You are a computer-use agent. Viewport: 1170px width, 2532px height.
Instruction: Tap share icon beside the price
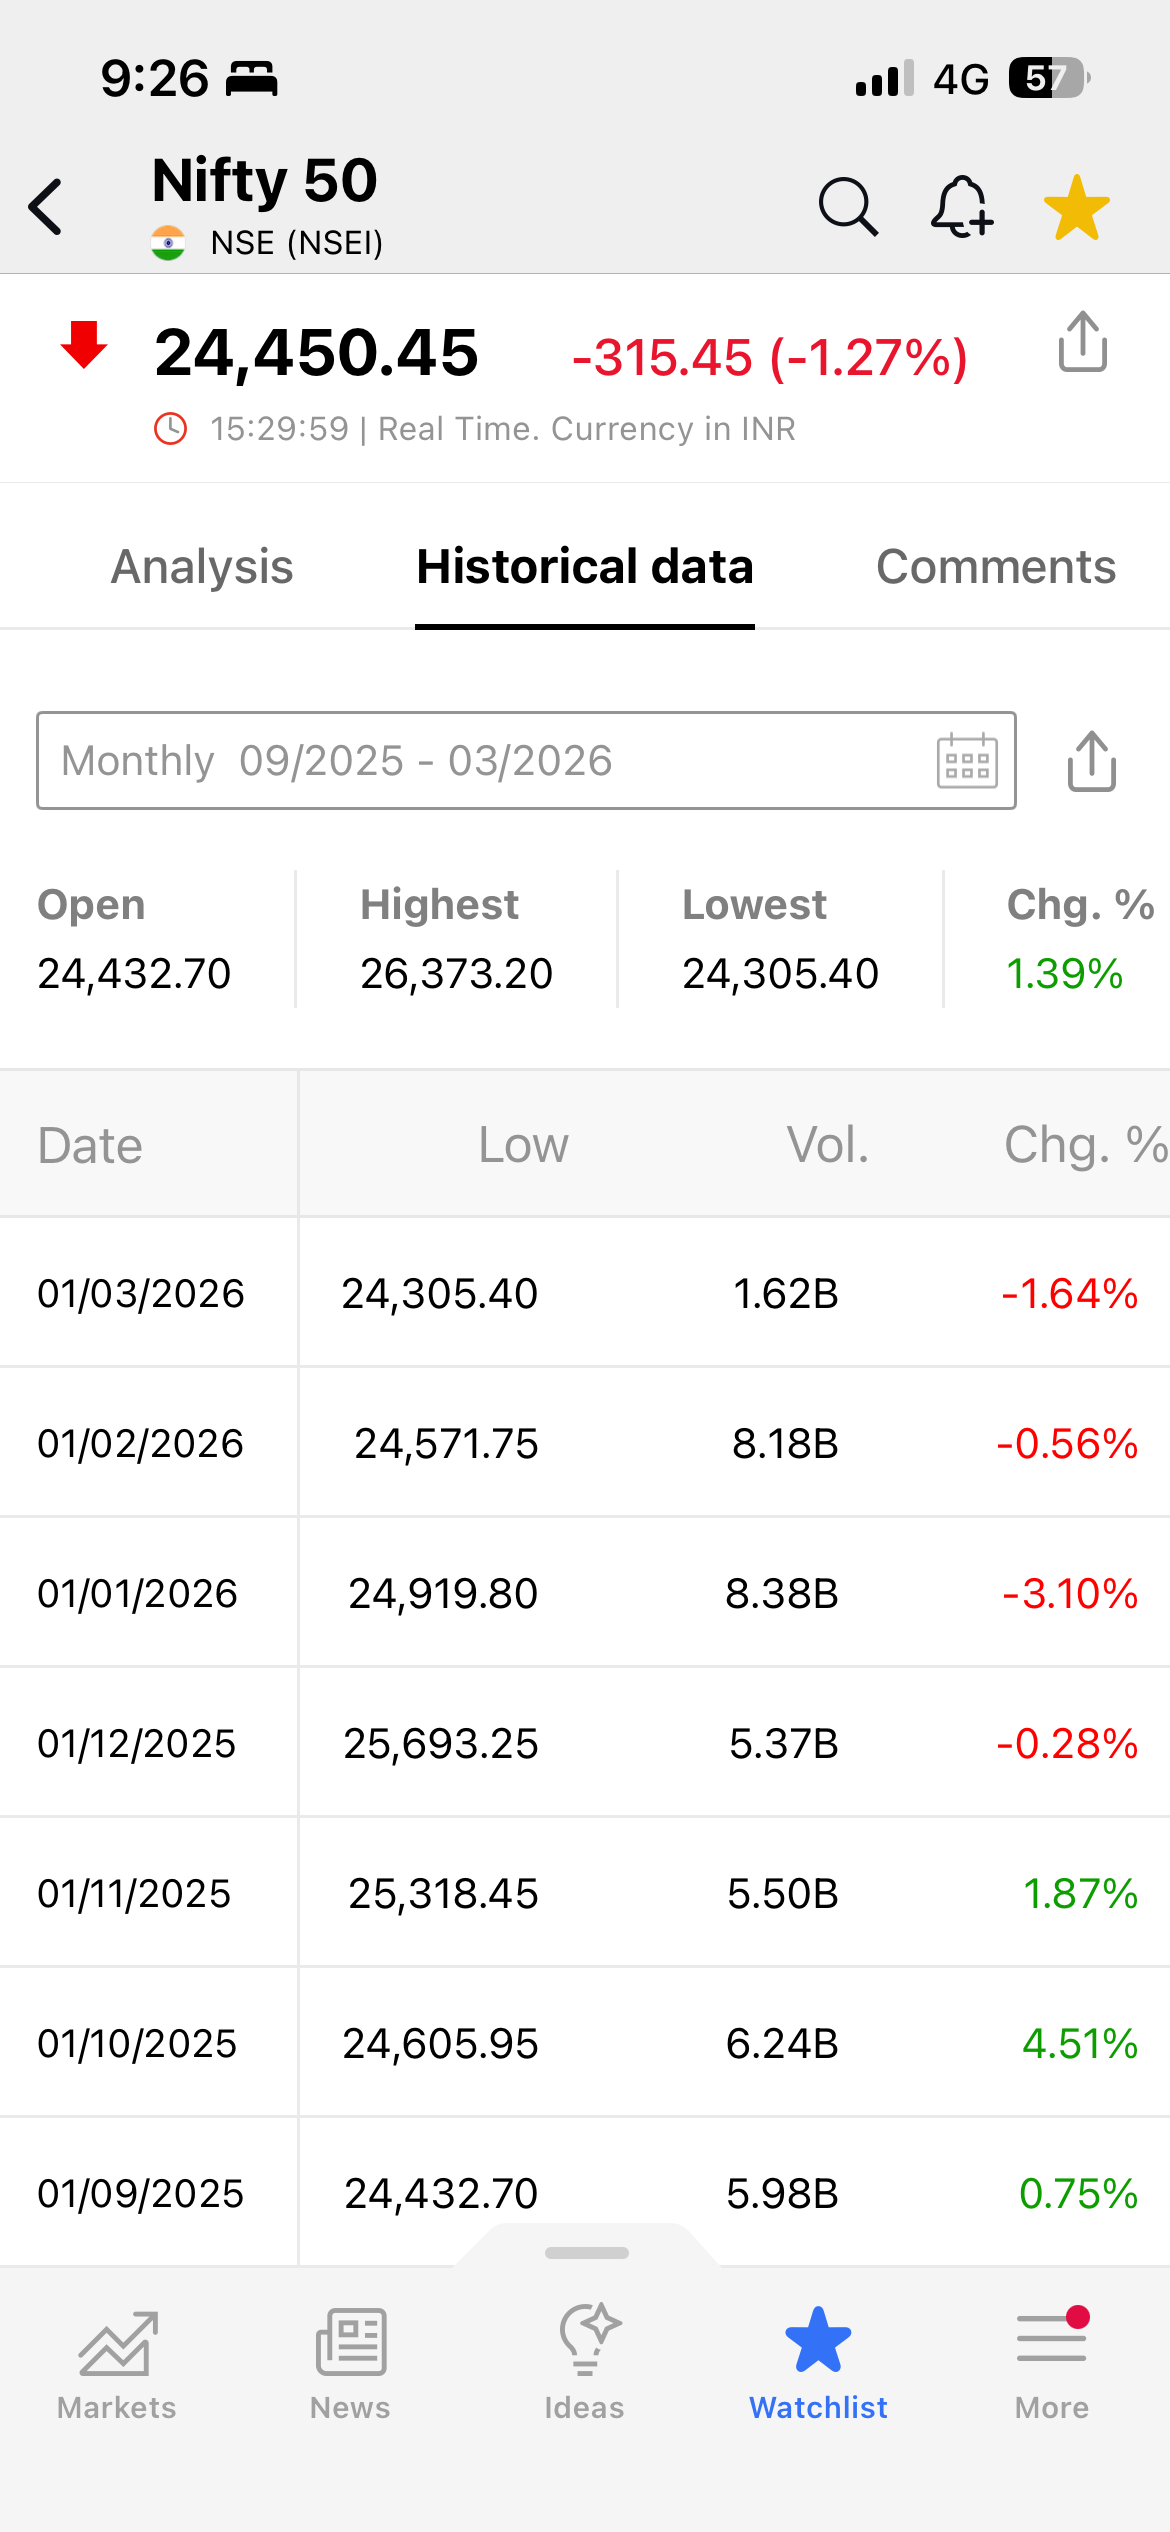tap(1082, 342)
